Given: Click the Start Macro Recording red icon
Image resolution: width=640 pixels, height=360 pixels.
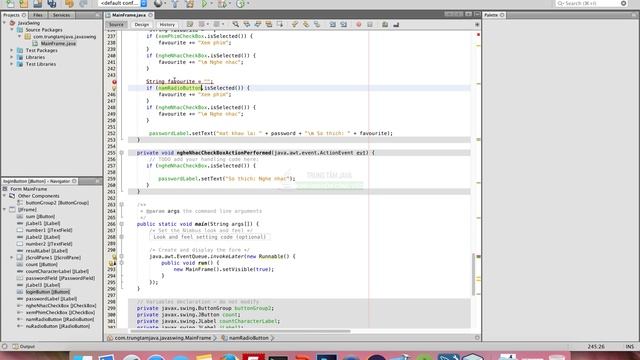Looking at the screenshot, I should (x=358, y=24).
